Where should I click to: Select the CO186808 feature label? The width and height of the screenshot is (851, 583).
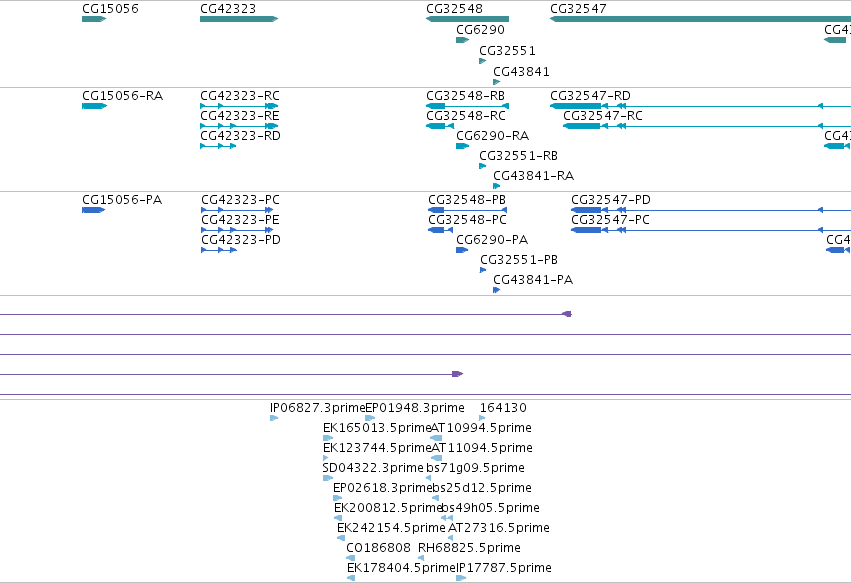point(378,548)
